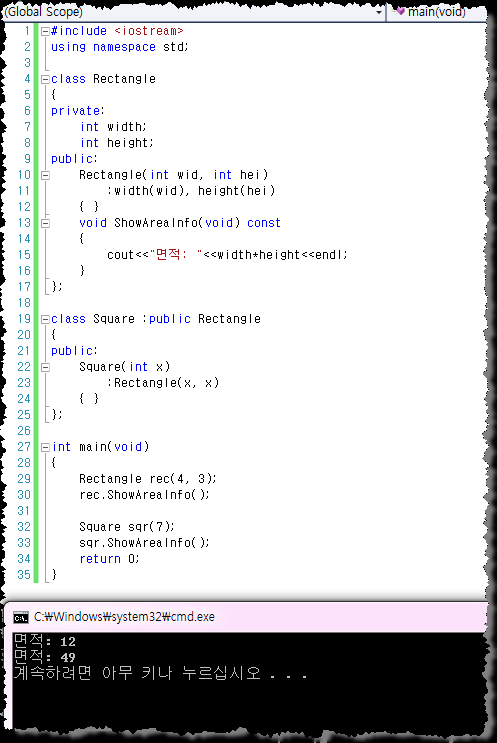Collapse the class Square block
Screen dimensions: 497x743
(x=45, y=319)
